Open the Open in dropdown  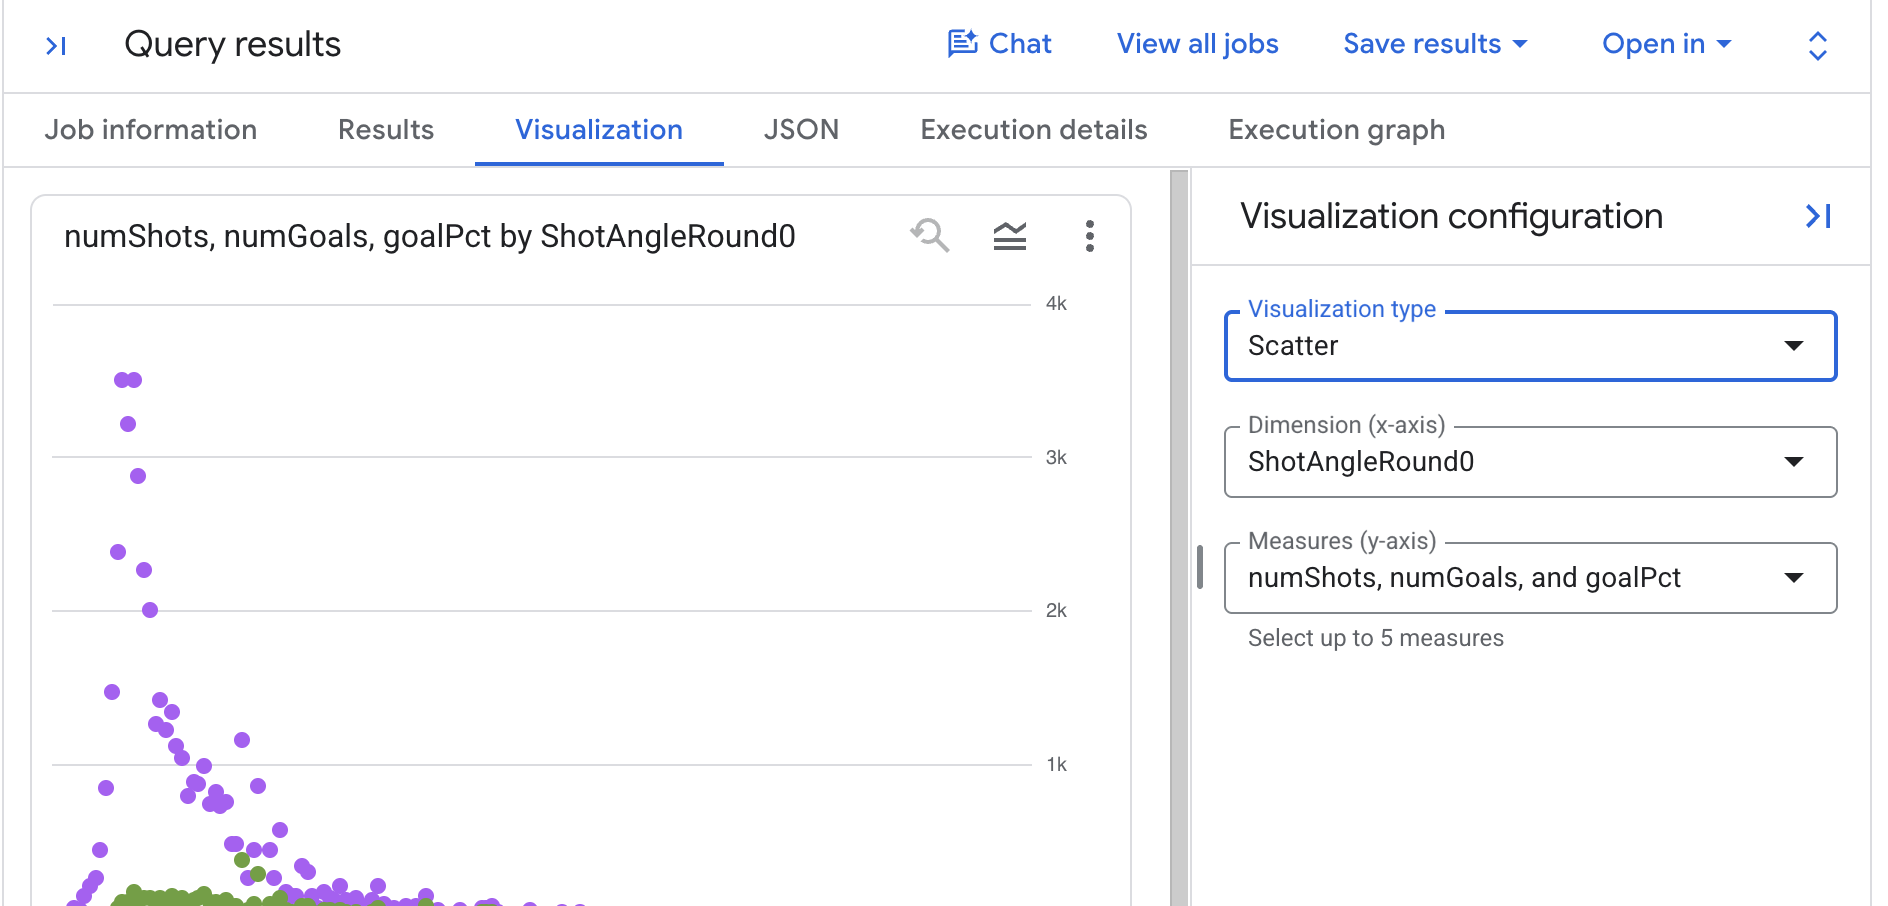point(1666,44)
